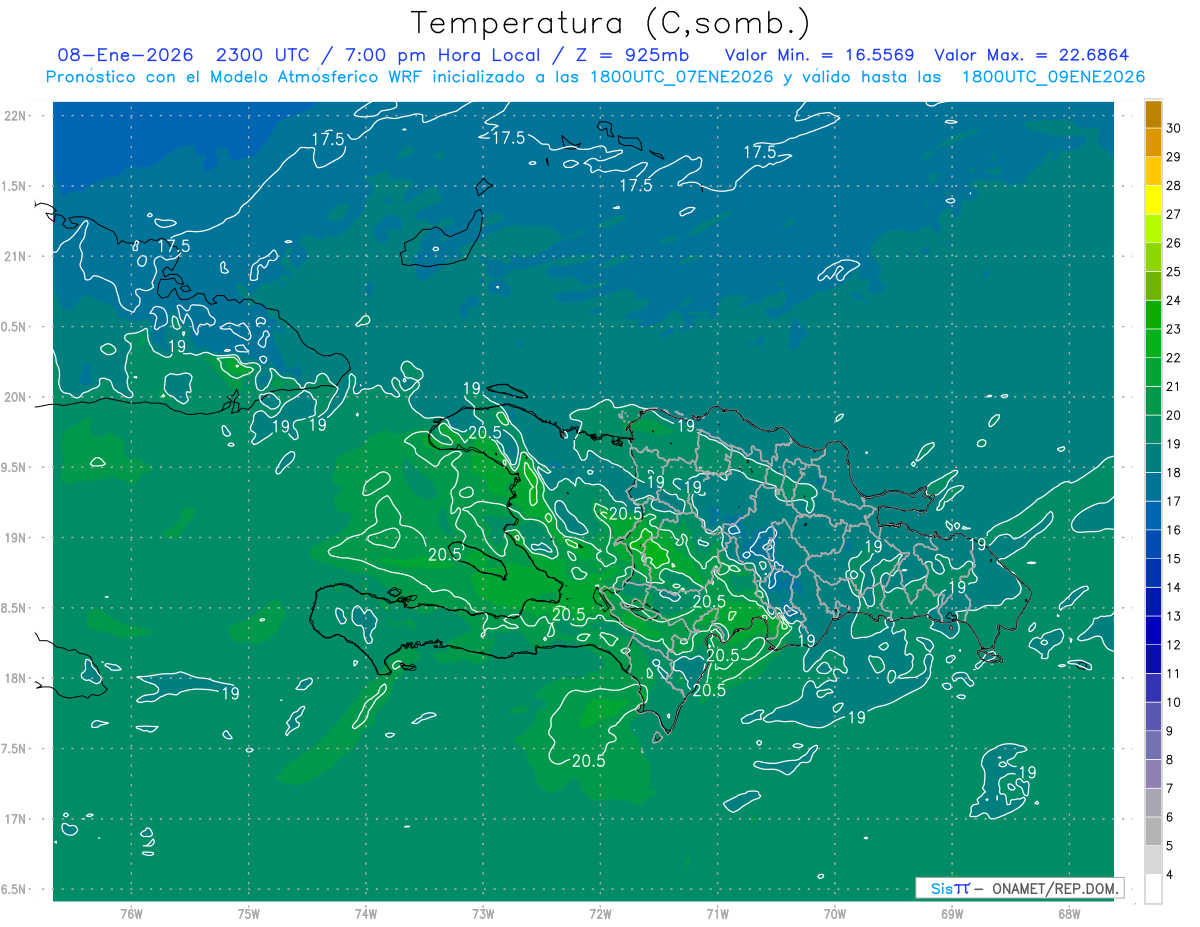This screenshot has height=927, width=1200.
Task: Click the colorbar scale label "10"
Action: pos(1175,702)
